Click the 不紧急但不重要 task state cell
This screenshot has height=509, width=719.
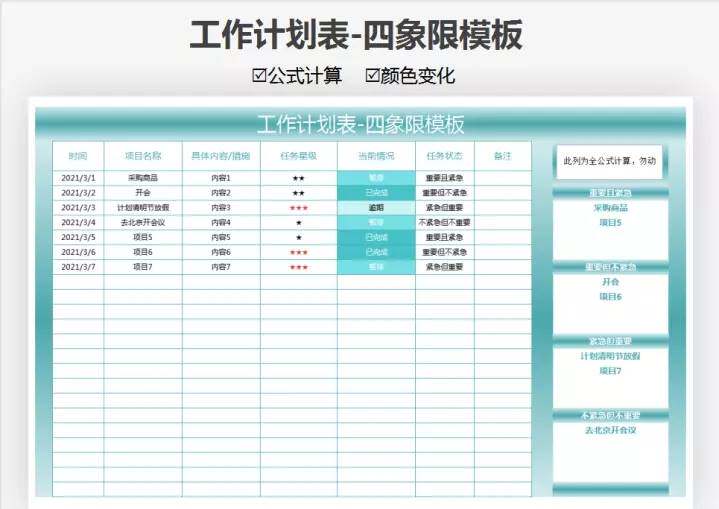(444, 222)
